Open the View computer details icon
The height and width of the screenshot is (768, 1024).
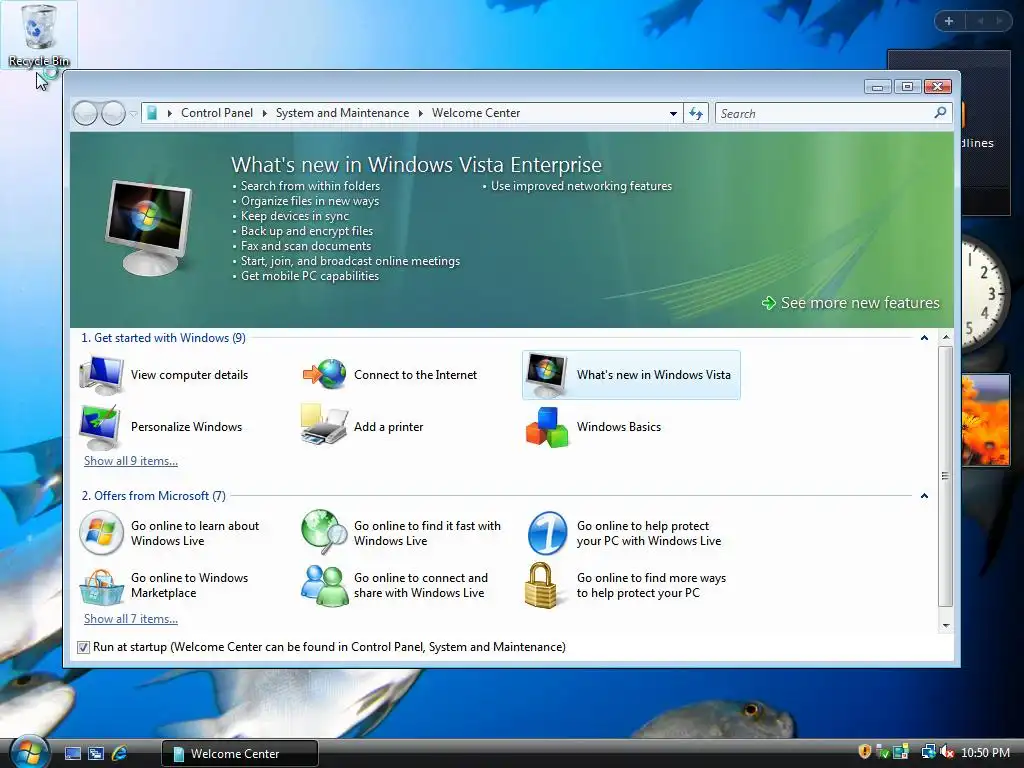(101, 375)
